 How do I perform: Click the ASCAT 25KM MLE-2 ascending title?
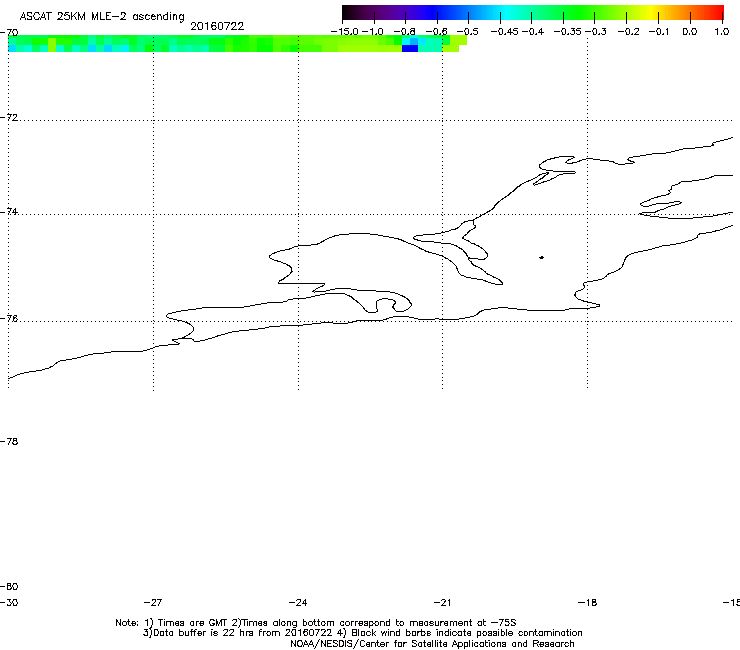tap(102, 16)
